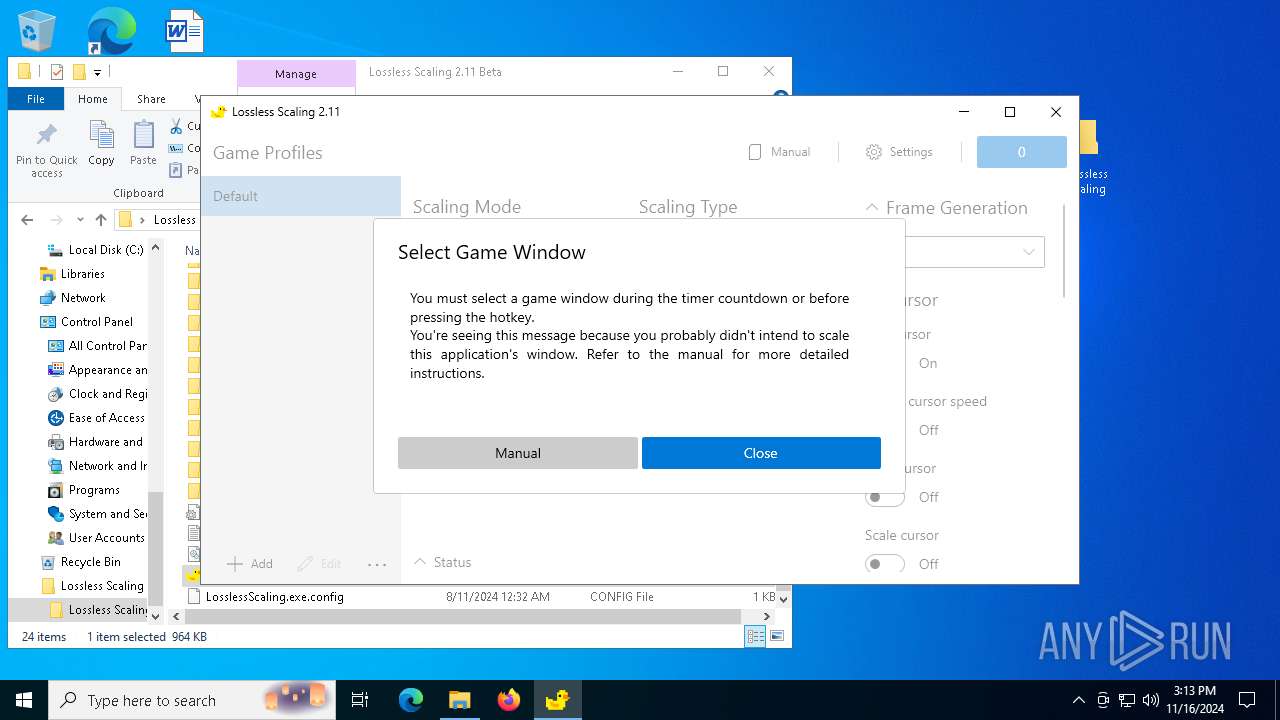This screenshot has width=1280, height=720.
Task: Open Explorer recent locations dropdown arrow
Action: tap(80, 220)
